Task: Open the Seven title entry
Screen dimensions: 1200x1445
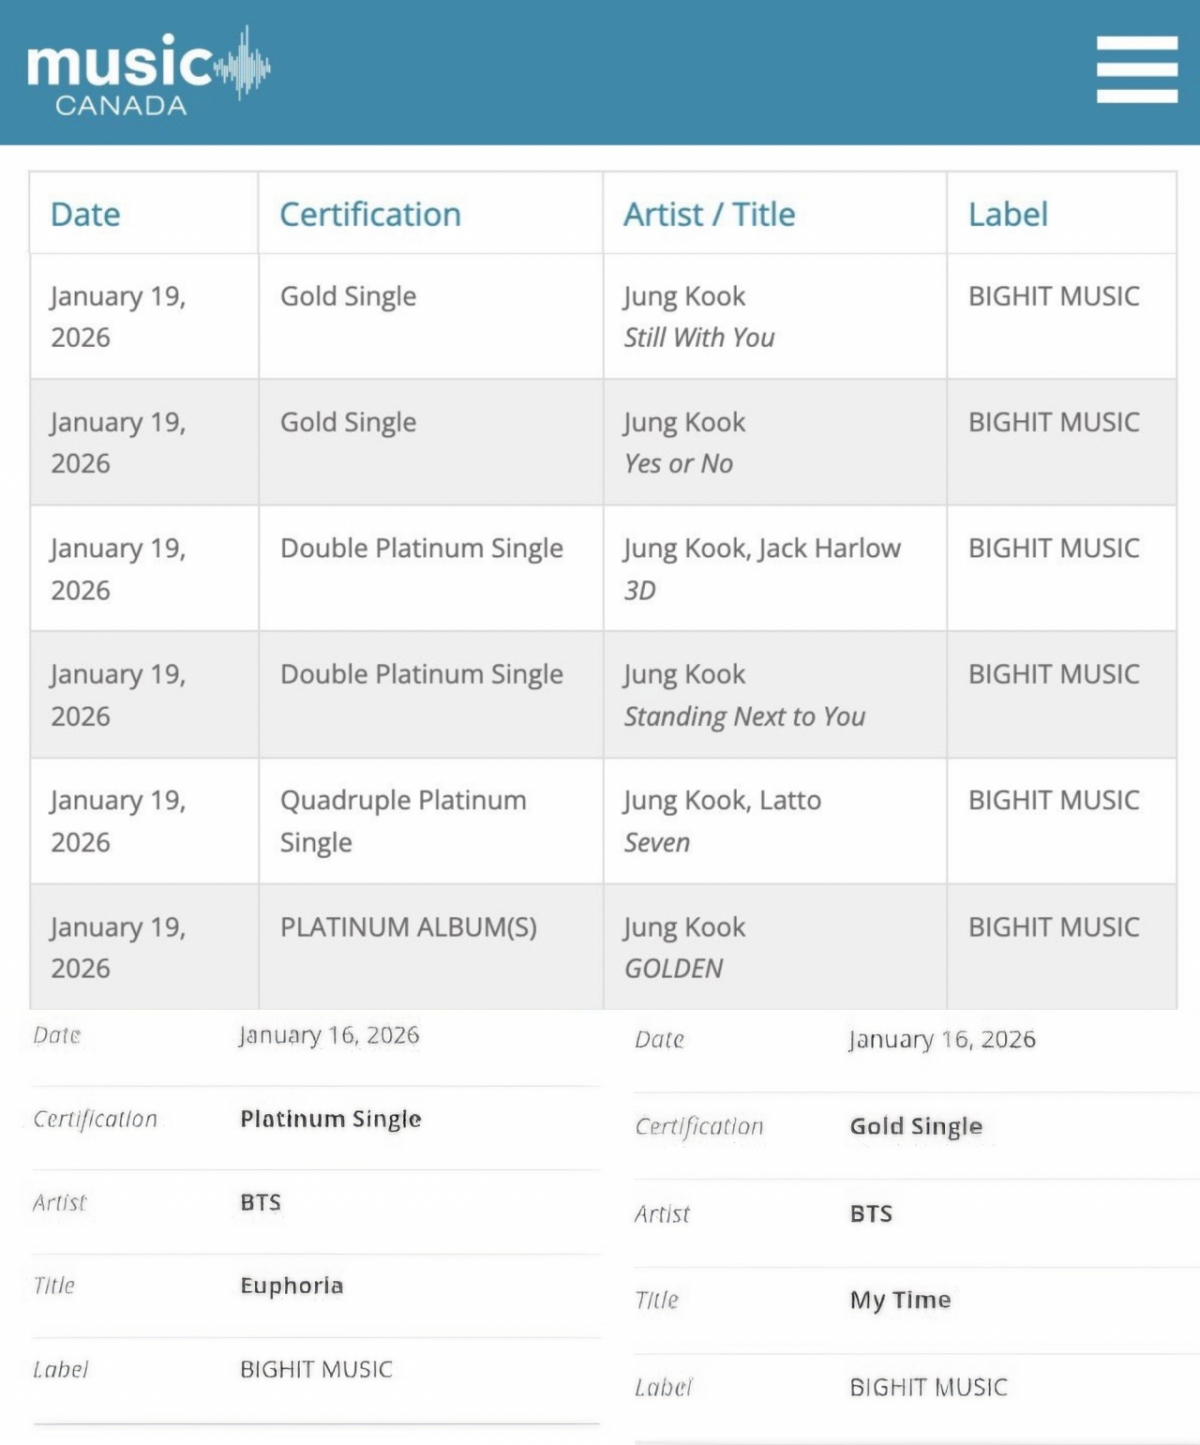Action: coord(656,842)
